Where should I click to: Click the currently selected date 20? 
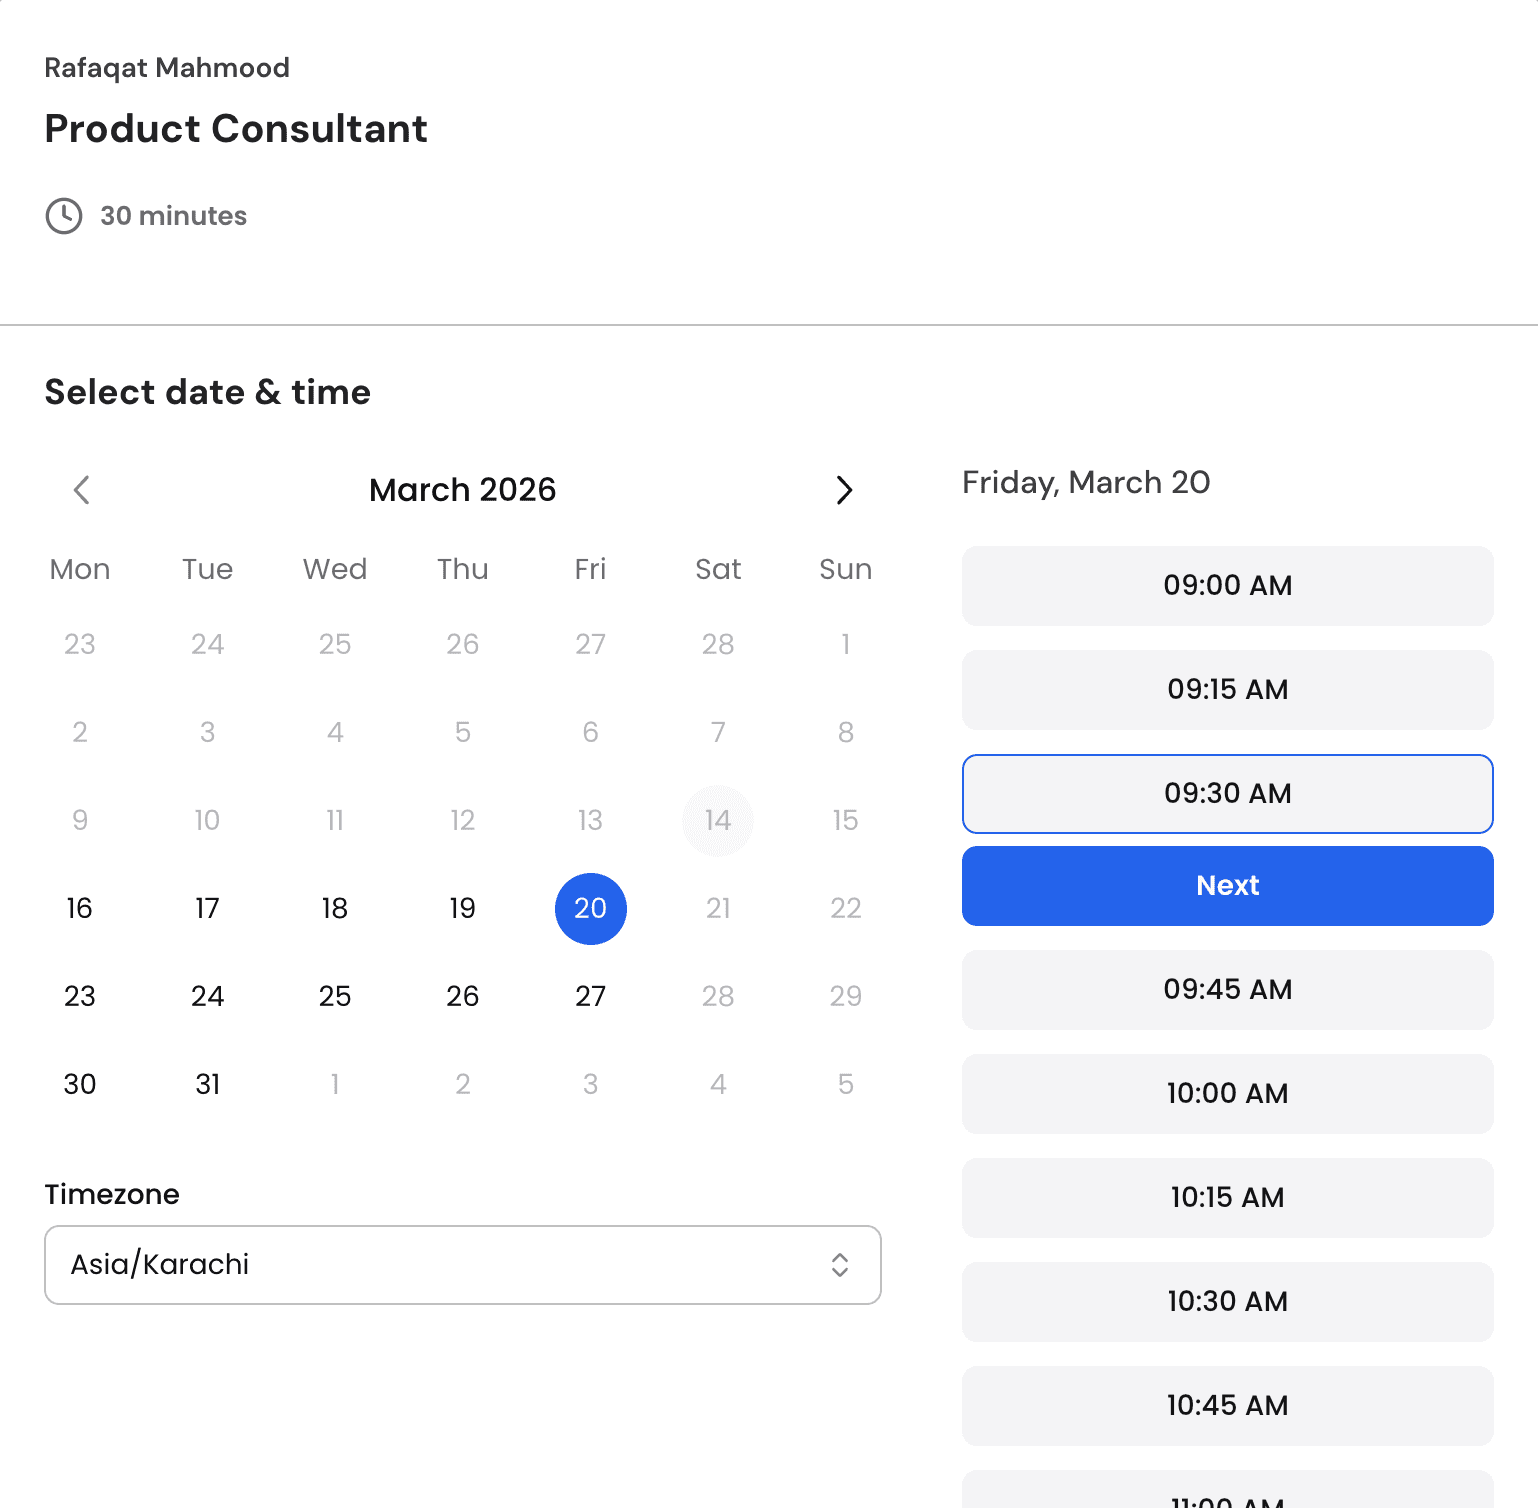(x=590, y=908)
